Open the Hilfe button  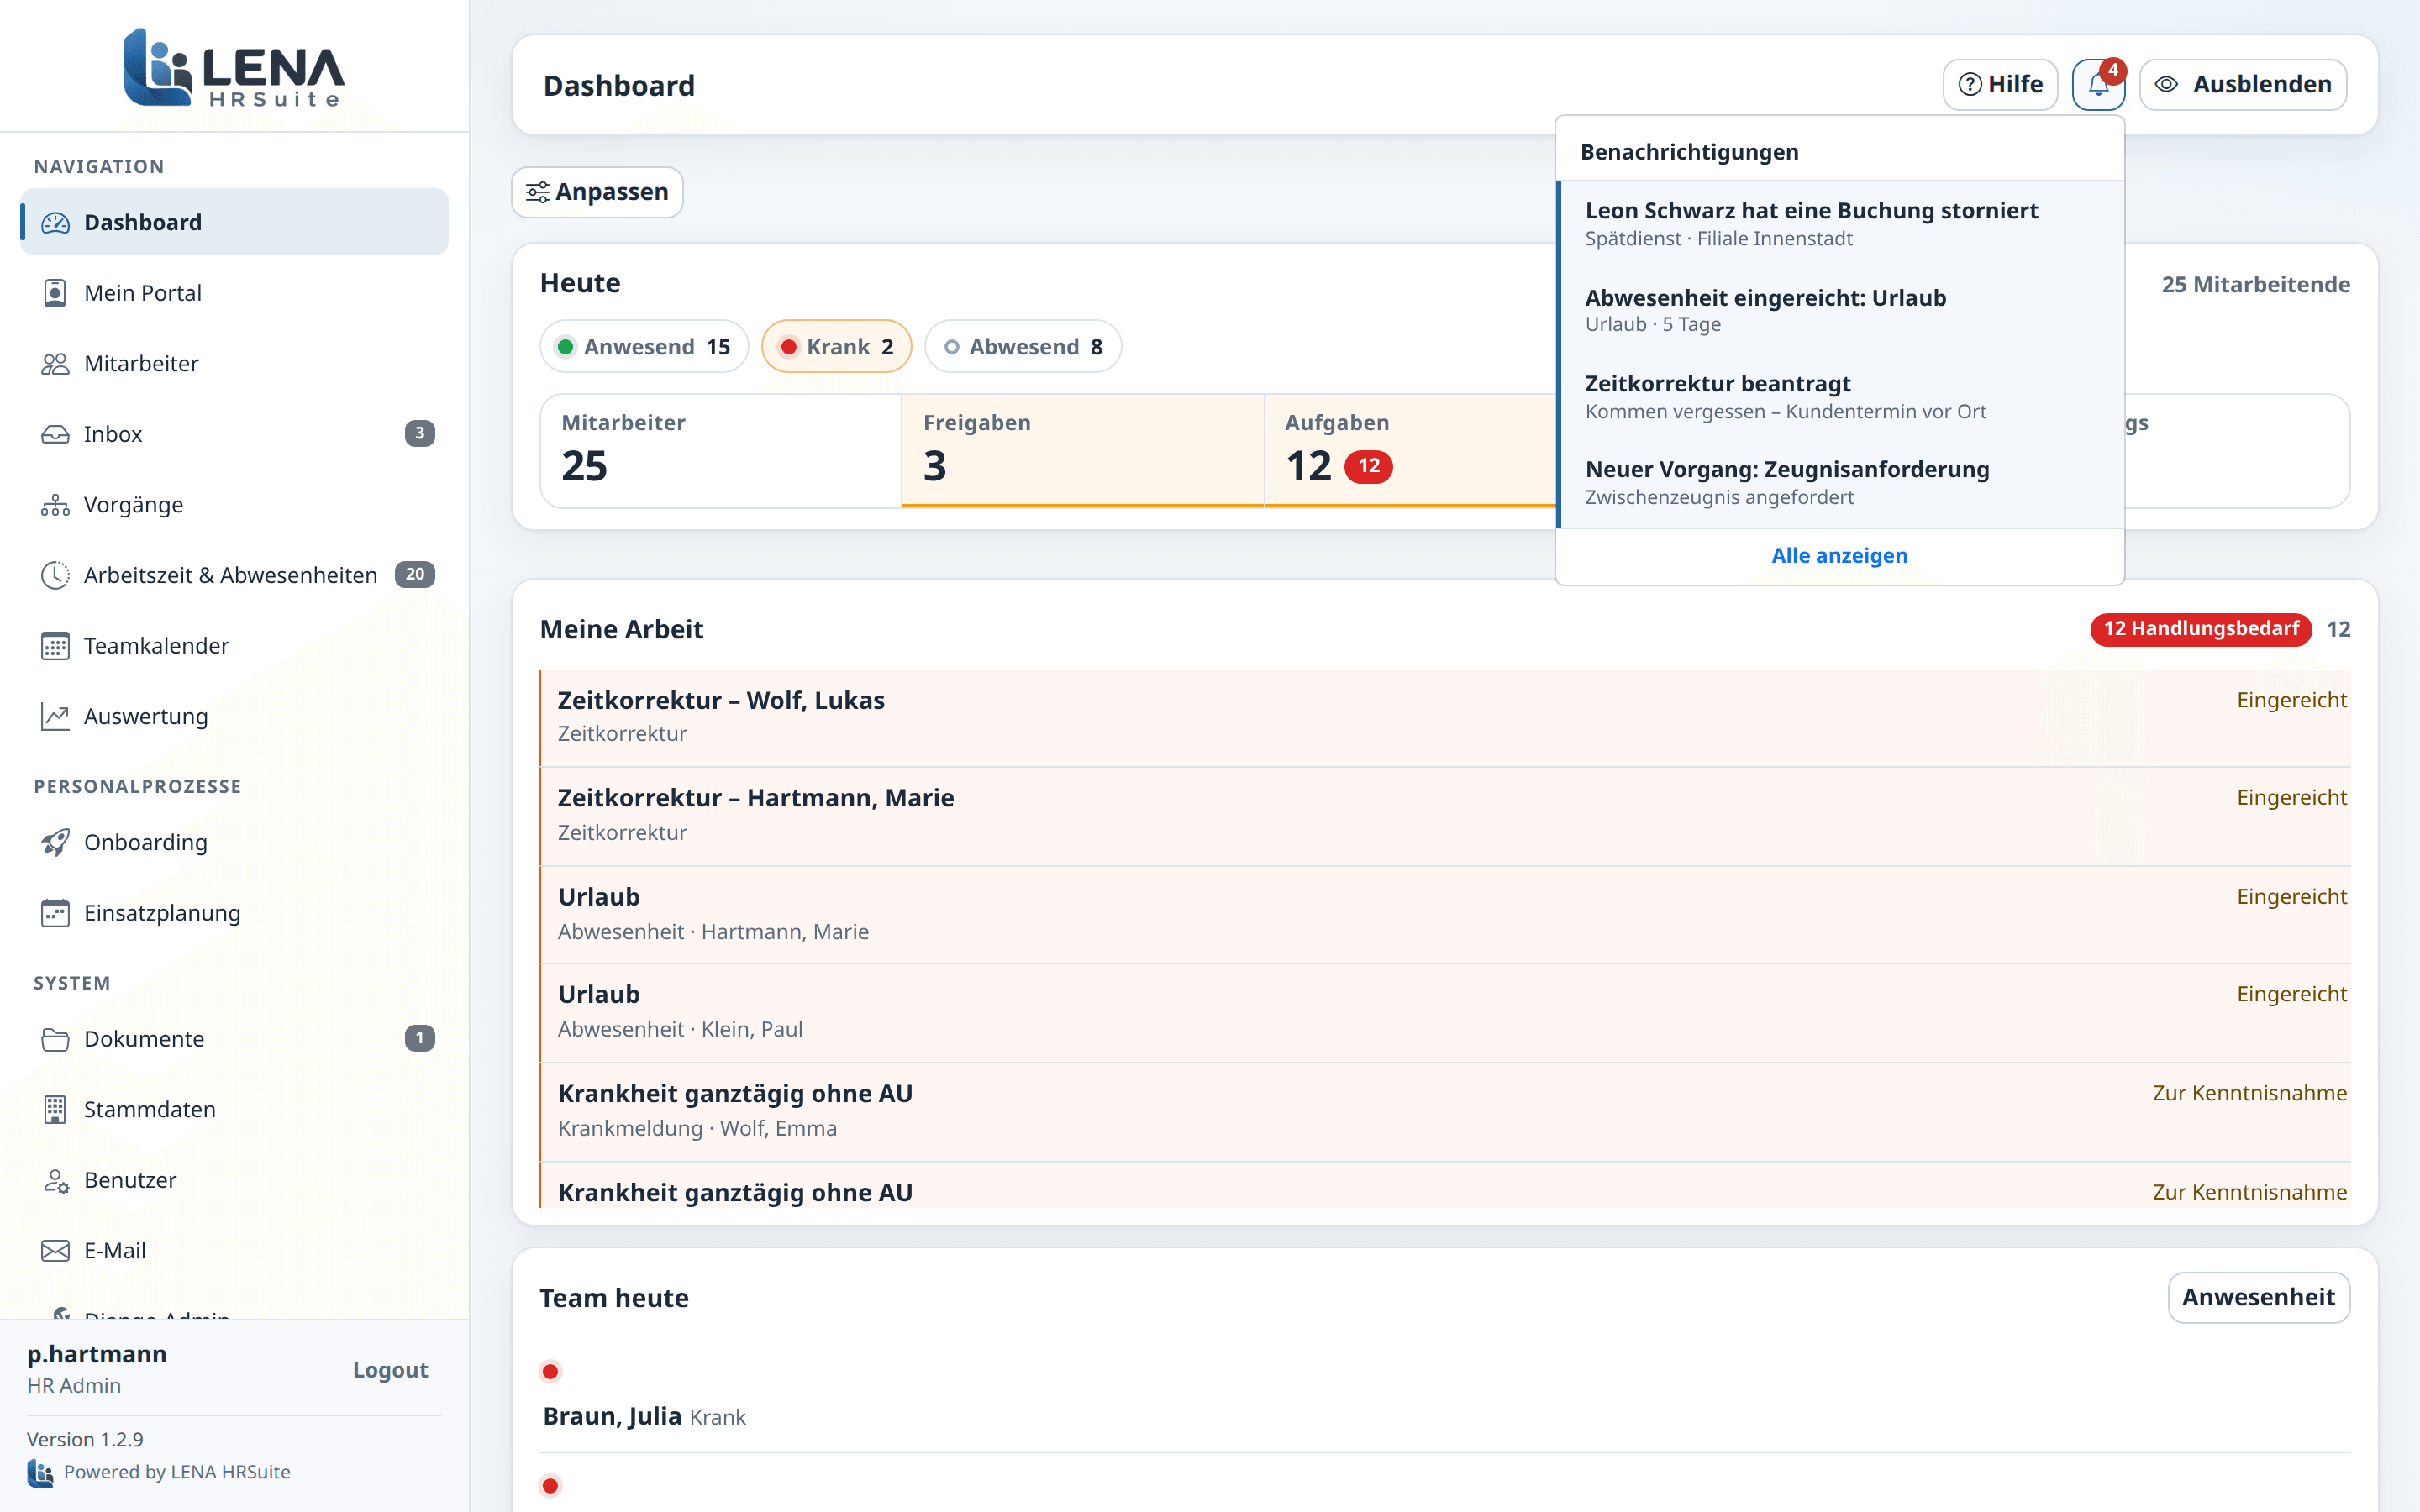pos(2000,84)
